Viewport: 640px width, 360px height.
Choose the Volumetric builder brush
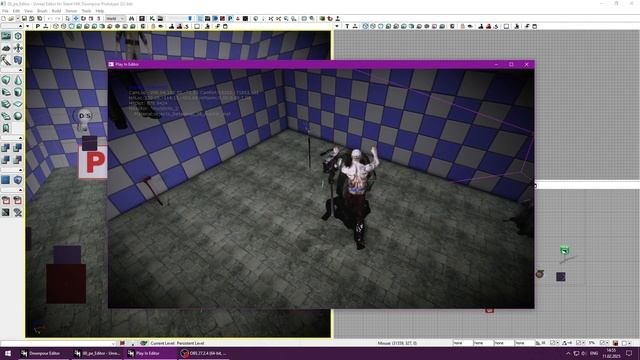[x=6, y=128]
